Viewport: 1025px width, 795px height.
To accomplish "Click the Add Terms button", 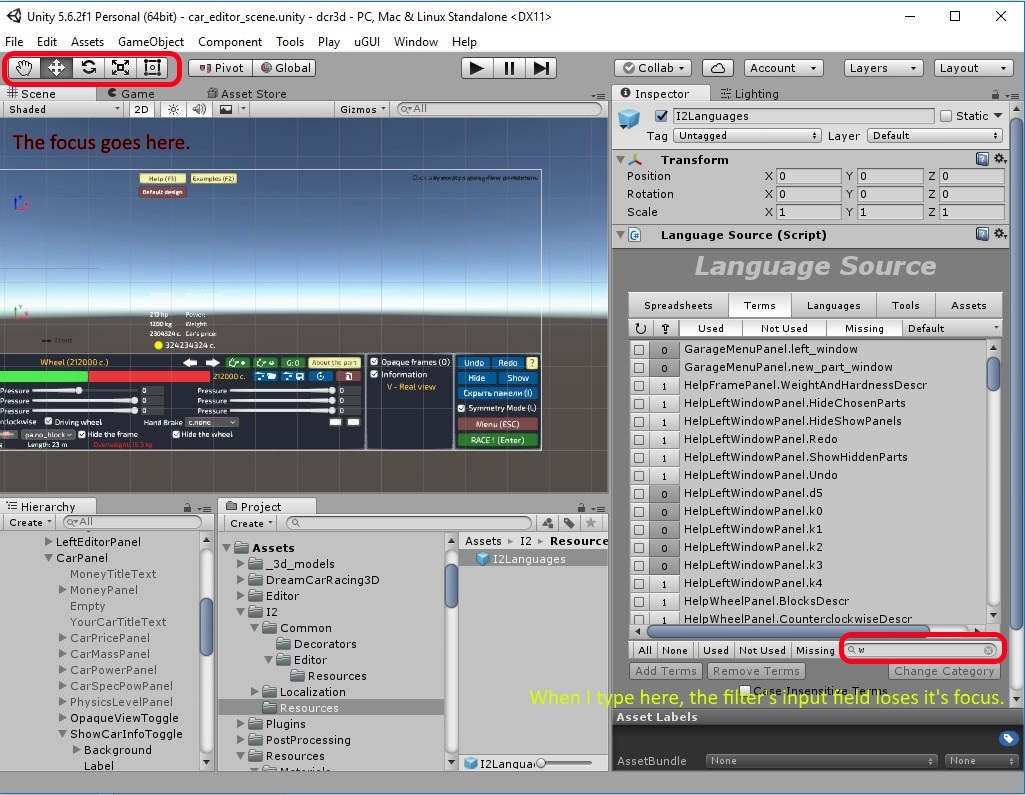I will 665,671.
